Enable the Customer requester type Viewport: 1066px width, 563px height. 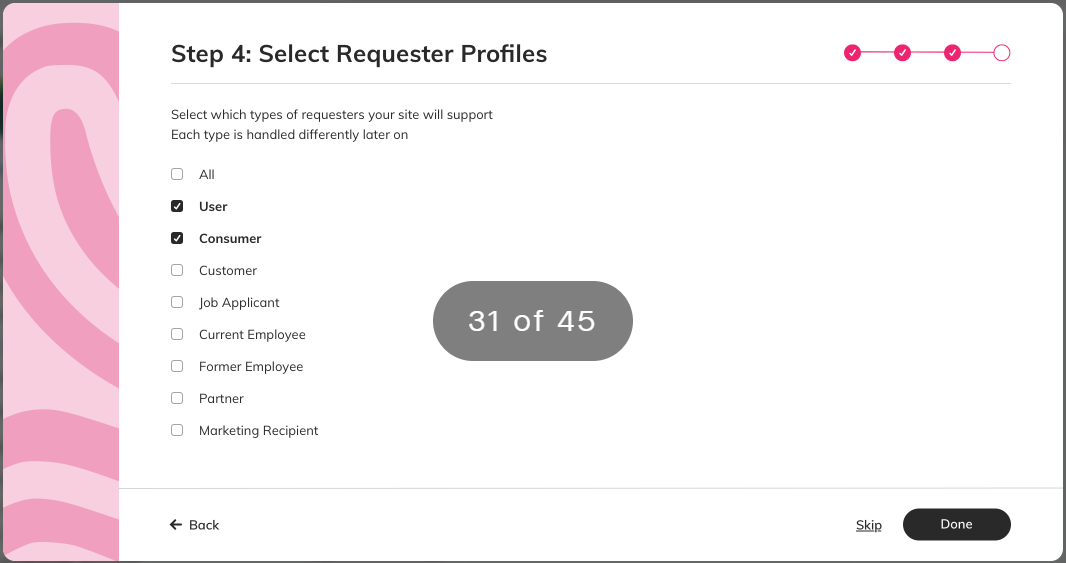(x=177, y=270)
